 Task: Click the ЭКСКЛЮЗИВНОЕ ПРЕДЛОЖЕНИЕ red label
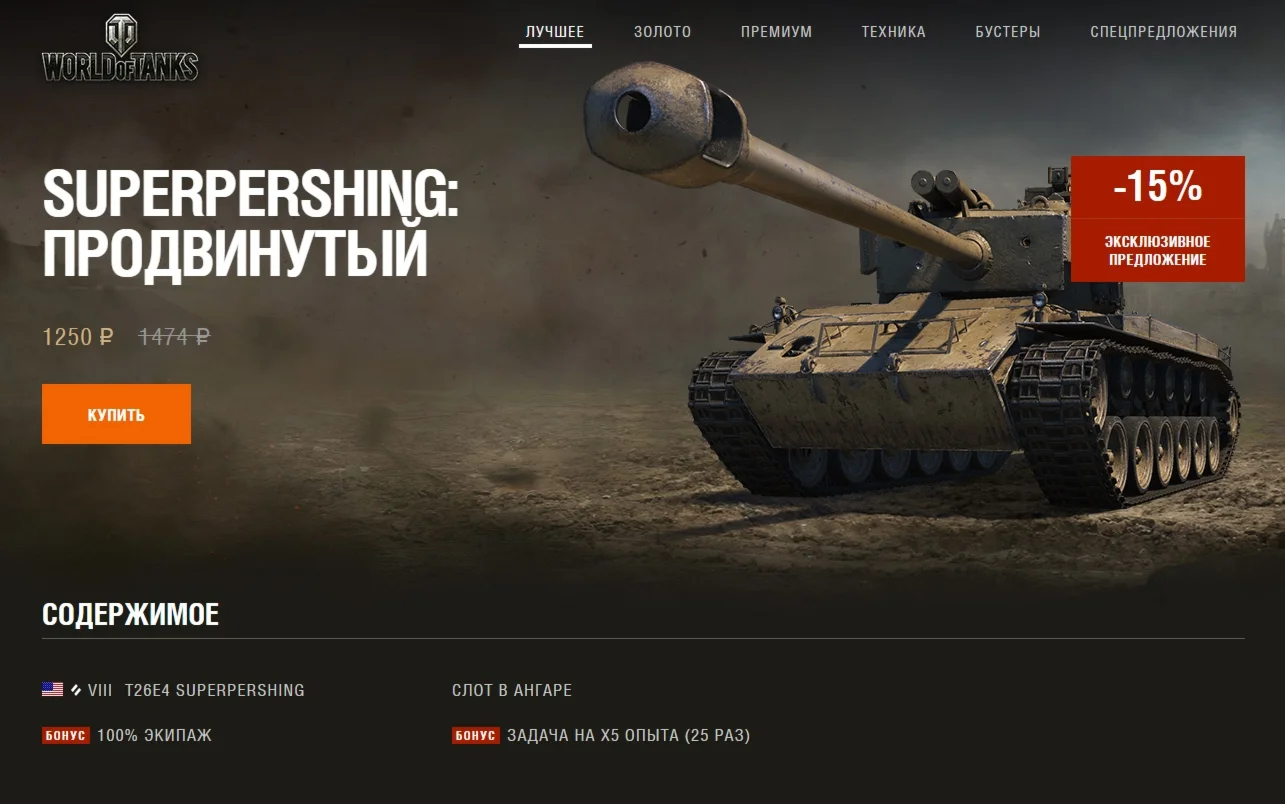pos(1158,251)
